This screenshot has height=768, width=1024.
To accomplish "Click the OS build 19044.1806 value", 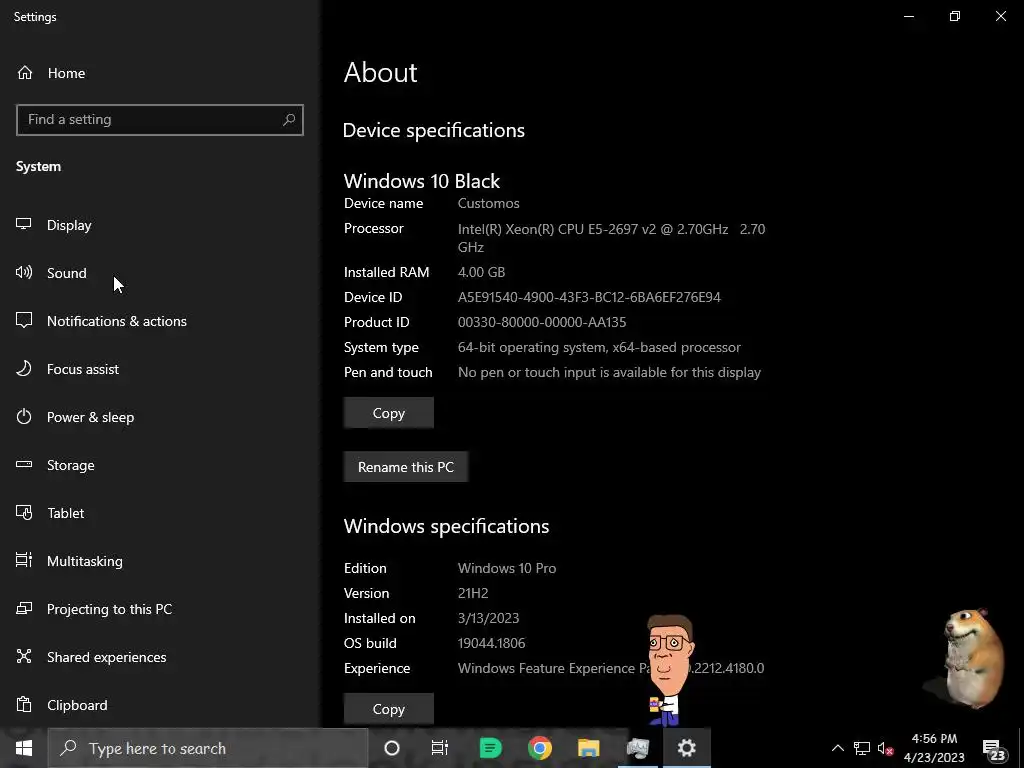I will (x=491, y=643).
